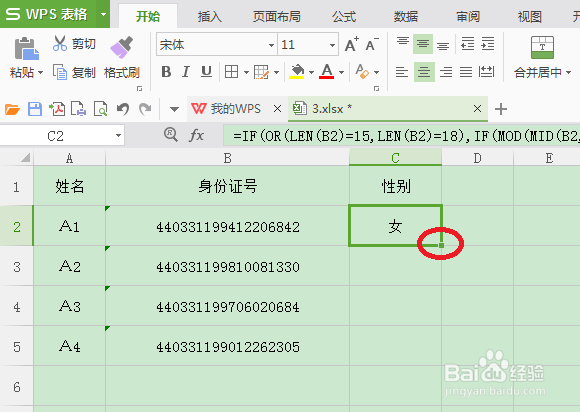Image resolution: width=580 pixels, height=412 pixels.
Task: Add a new document tab
Action: (501, 109)
